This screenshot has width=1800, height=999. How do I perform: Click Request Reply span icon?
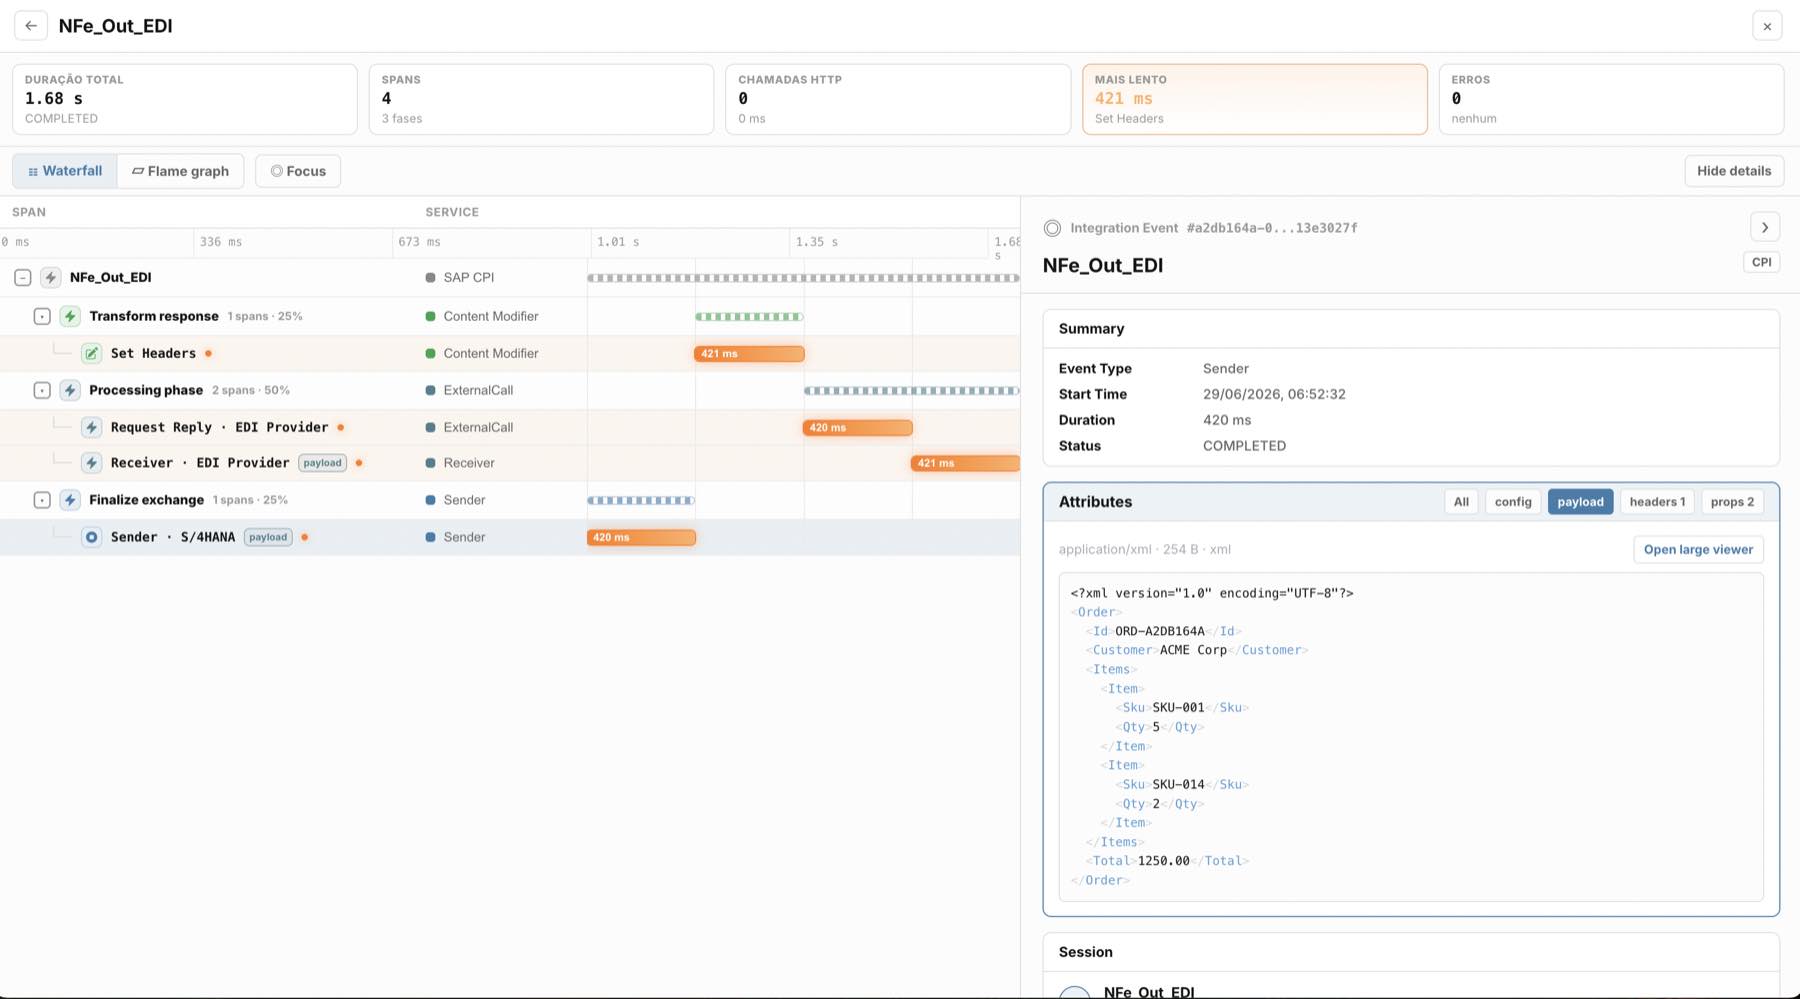pos(91,427)
